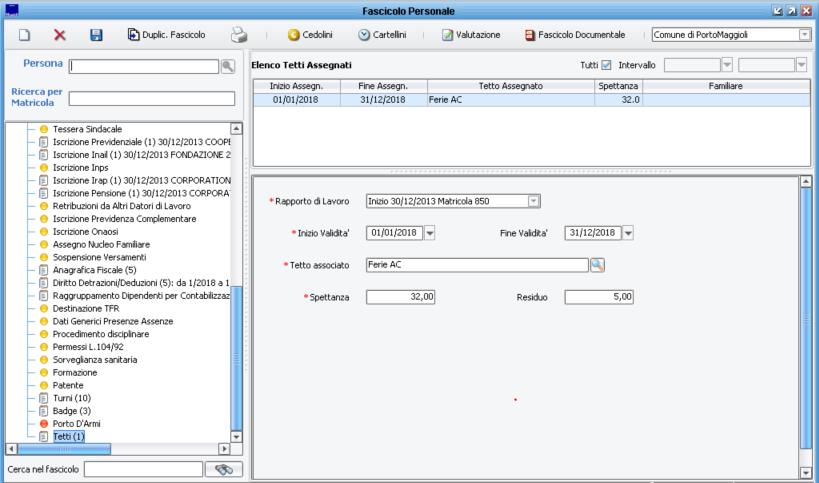Click the new blank document icon
The image size is (819, 483).
point(22,35)
